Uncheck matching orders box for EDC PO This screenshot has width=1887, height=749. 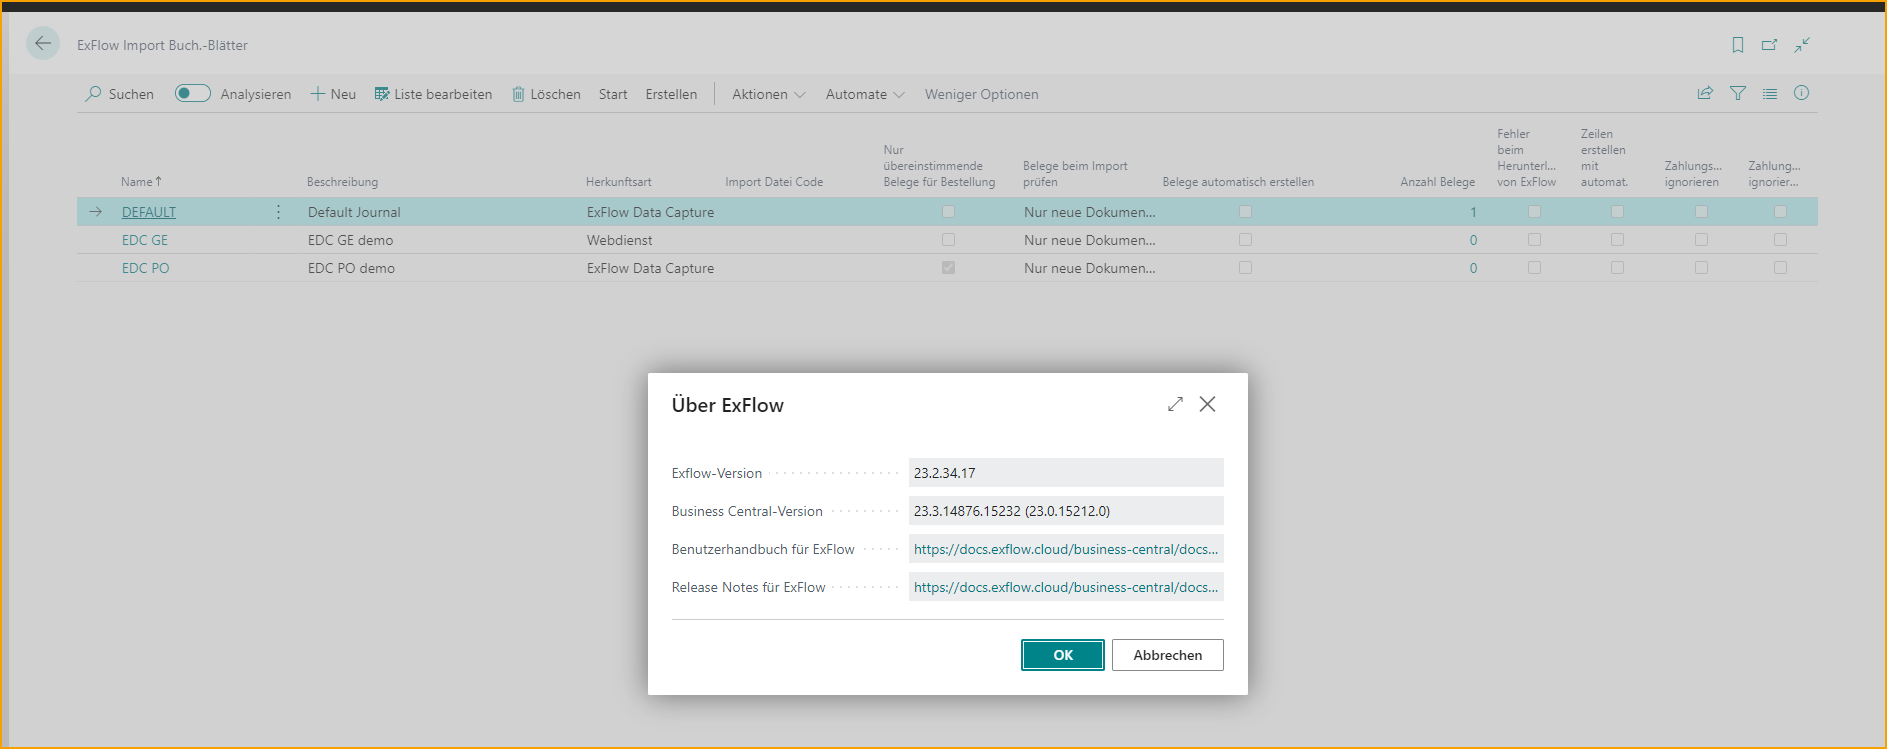pos(948,268)
